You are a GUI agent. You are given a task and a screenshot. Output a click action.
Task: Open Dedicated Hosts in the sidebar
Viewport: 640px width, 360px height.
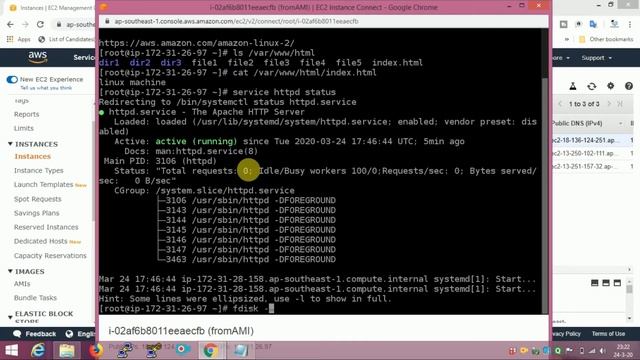coord(41,241)
